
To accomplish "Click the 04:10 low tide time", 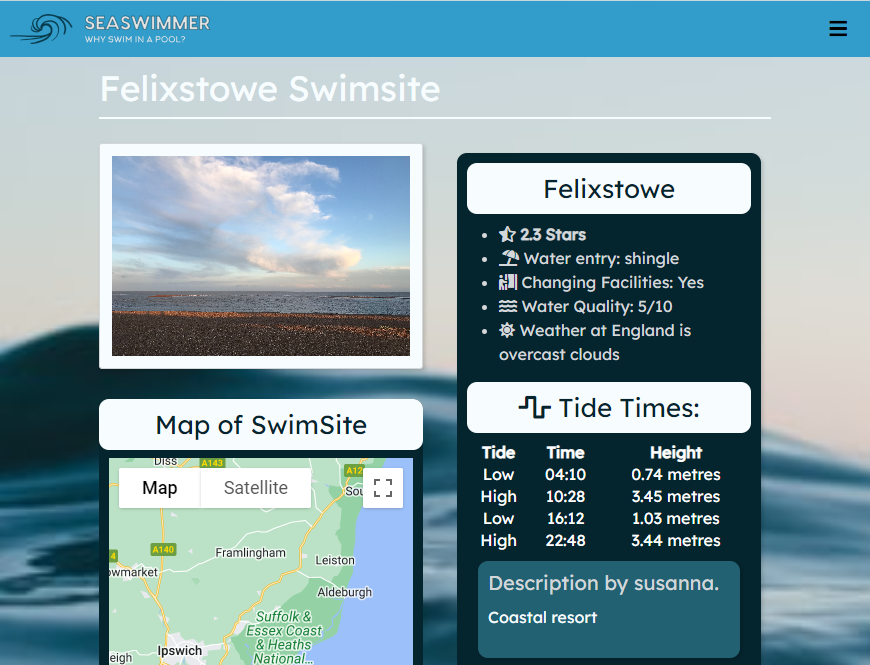I will click(x=565, y=475).
